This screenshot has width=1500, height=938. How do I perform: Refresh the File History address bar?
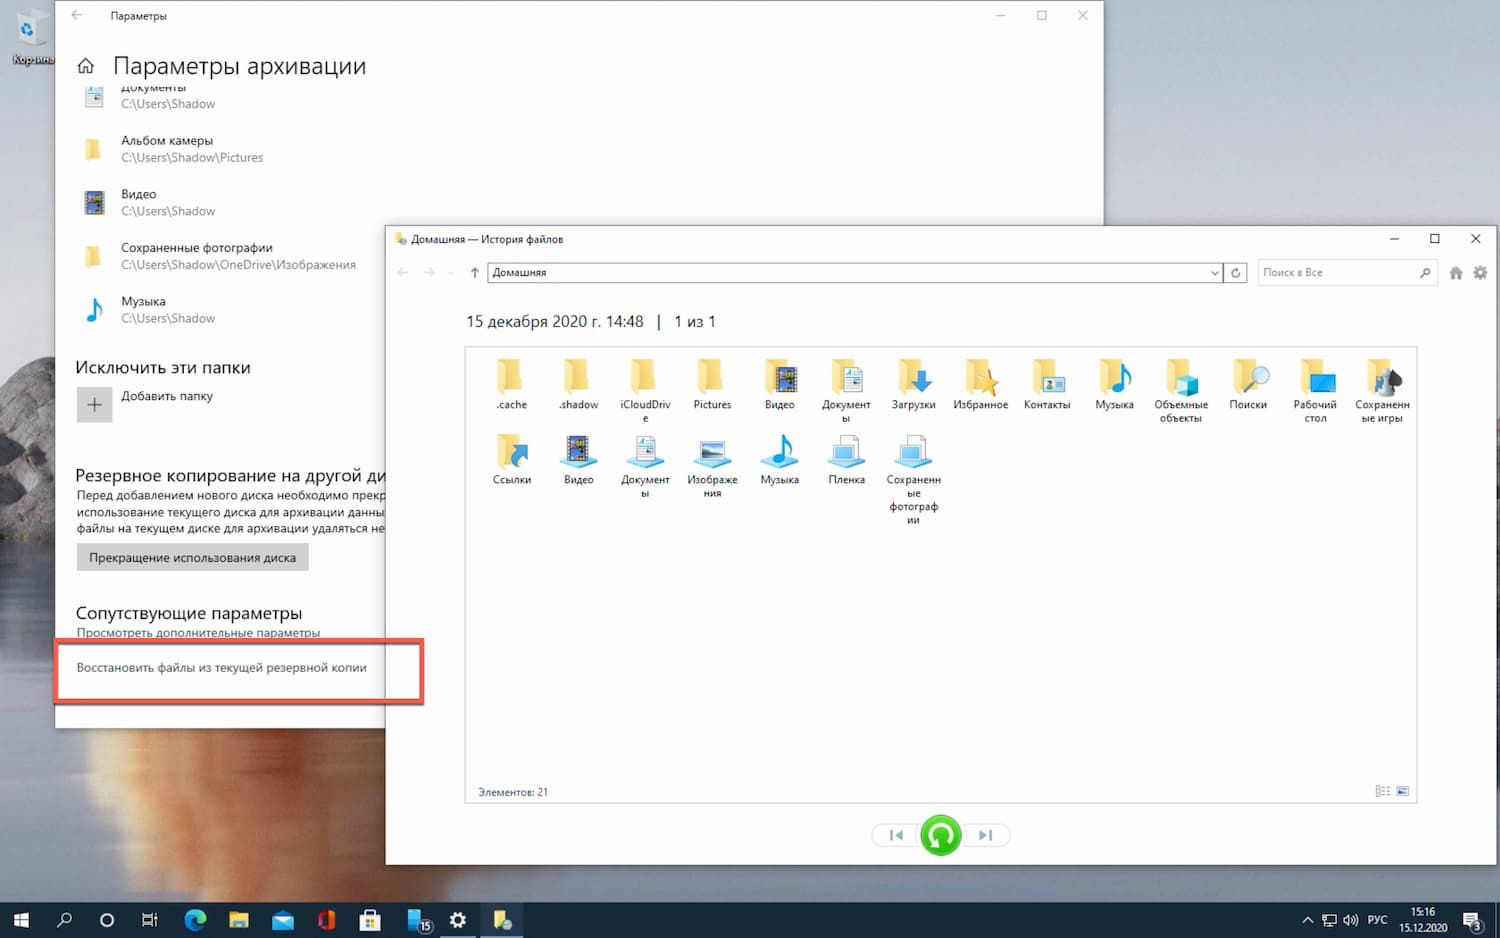(x=1236, y=272)
